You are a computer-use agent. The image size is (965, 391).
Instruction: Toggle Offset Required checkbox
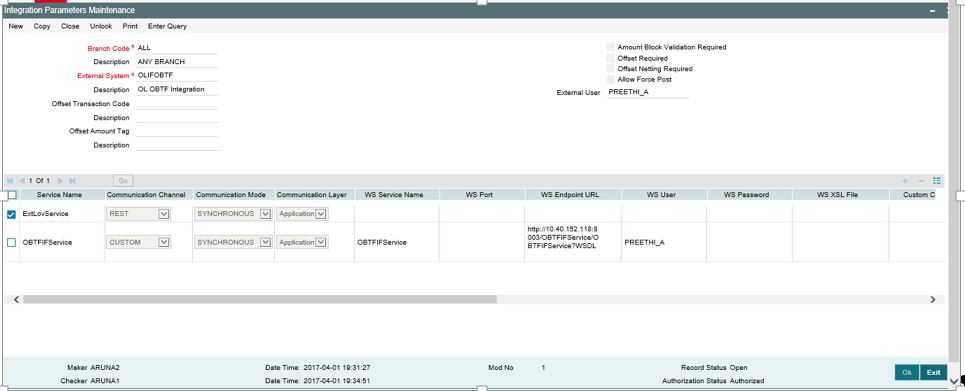(x=610, y=58)
